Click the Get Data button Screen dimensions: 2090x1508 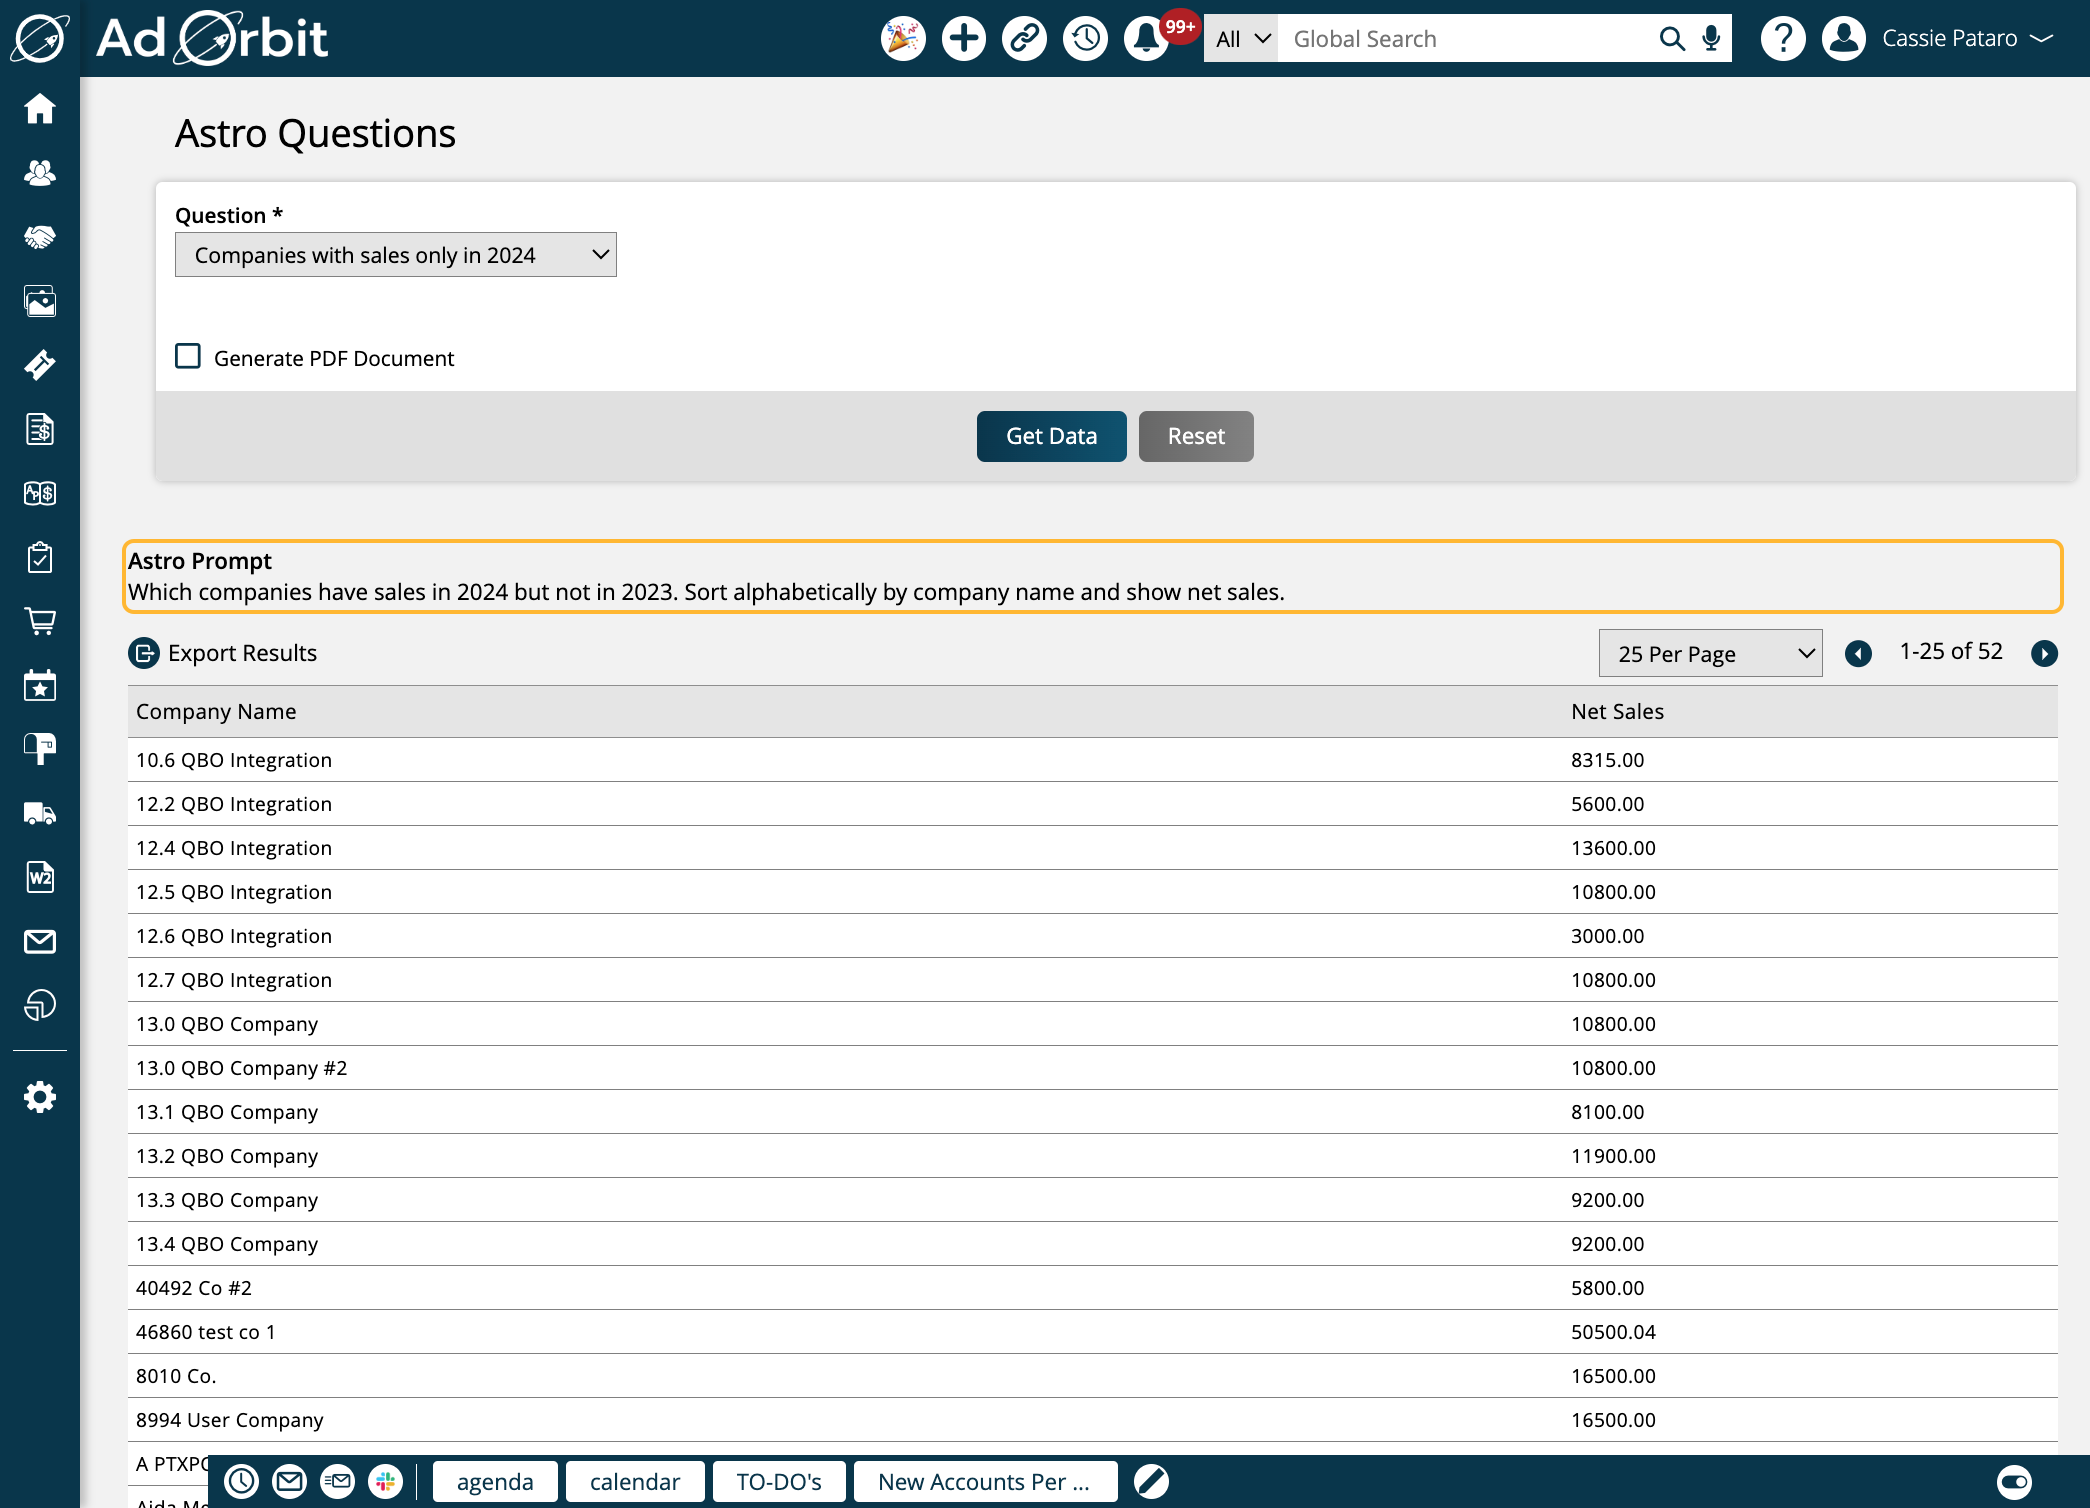click(x=1052, y=436)
